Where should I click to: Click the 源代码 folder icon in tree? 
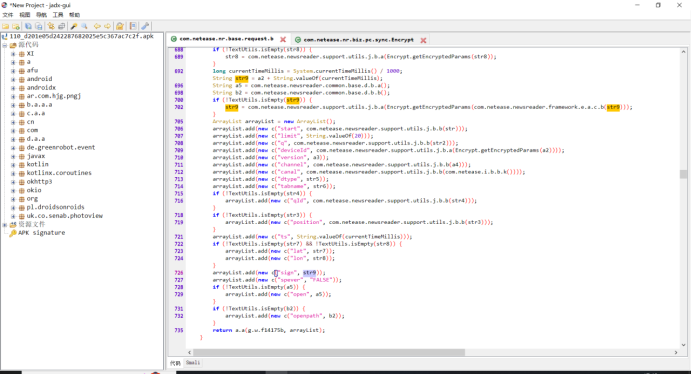(x=13, y=45)
